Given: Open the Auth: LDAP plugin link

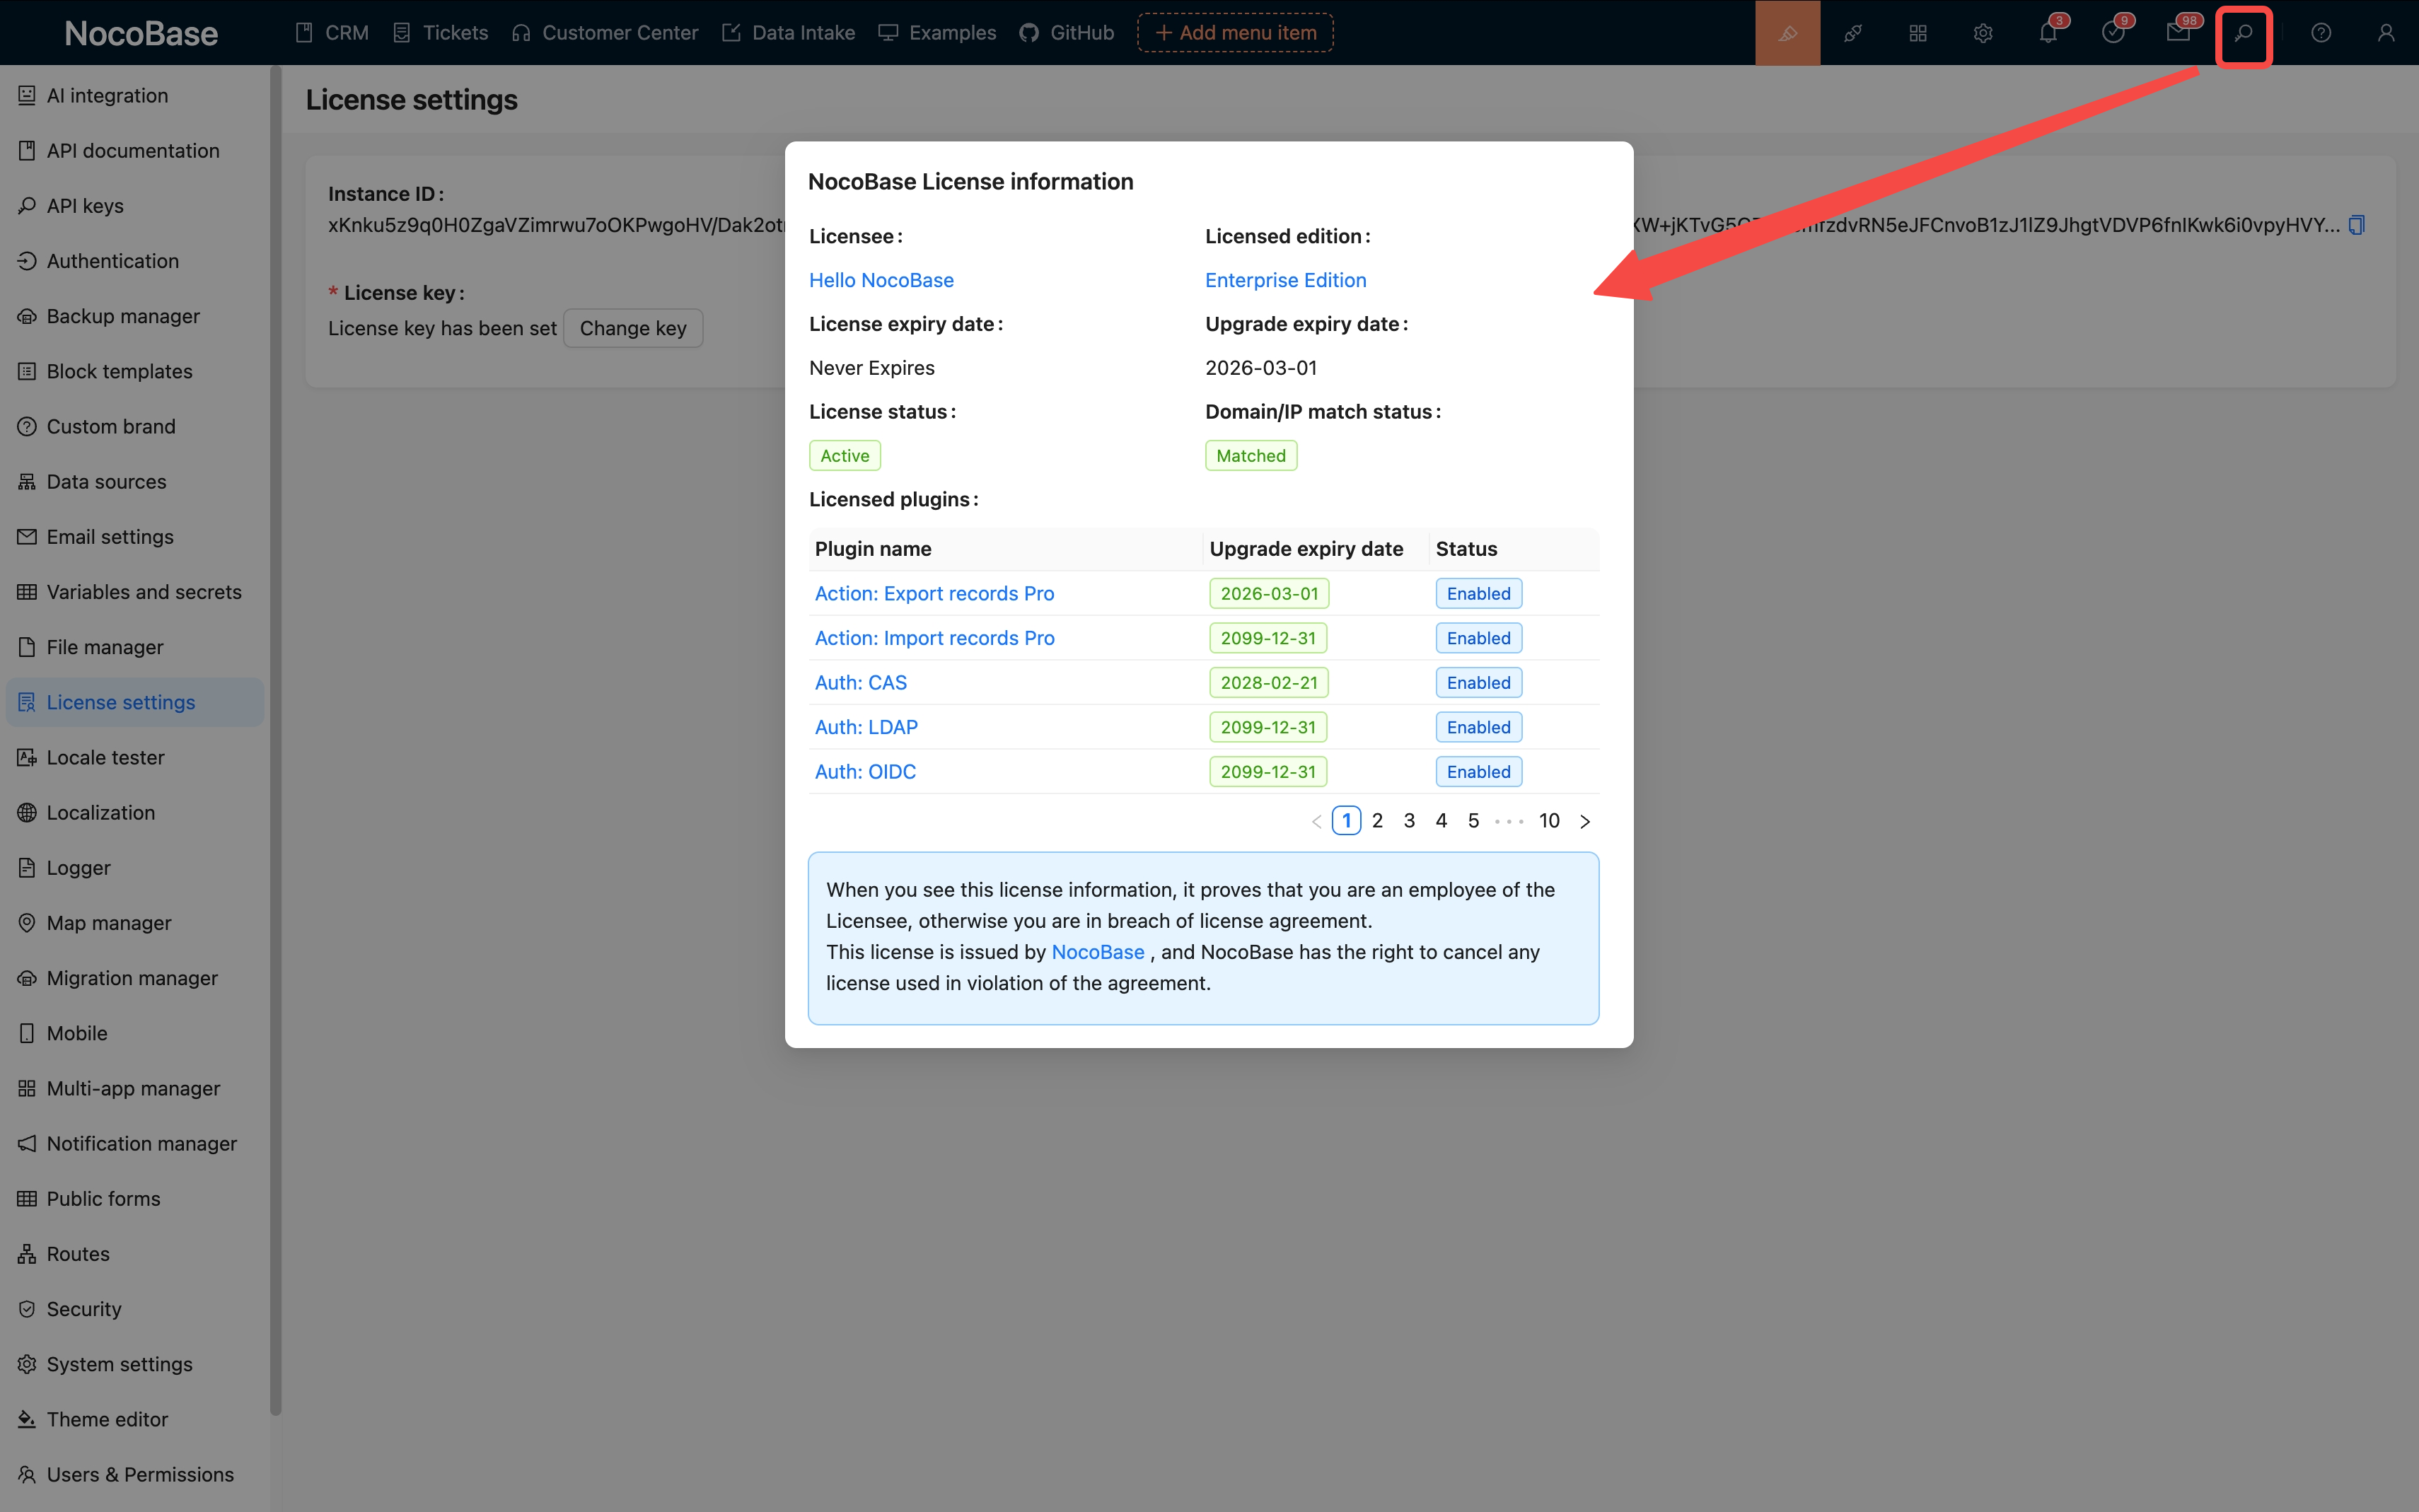Looking at the screenshot, I should (x=866, y=727).
